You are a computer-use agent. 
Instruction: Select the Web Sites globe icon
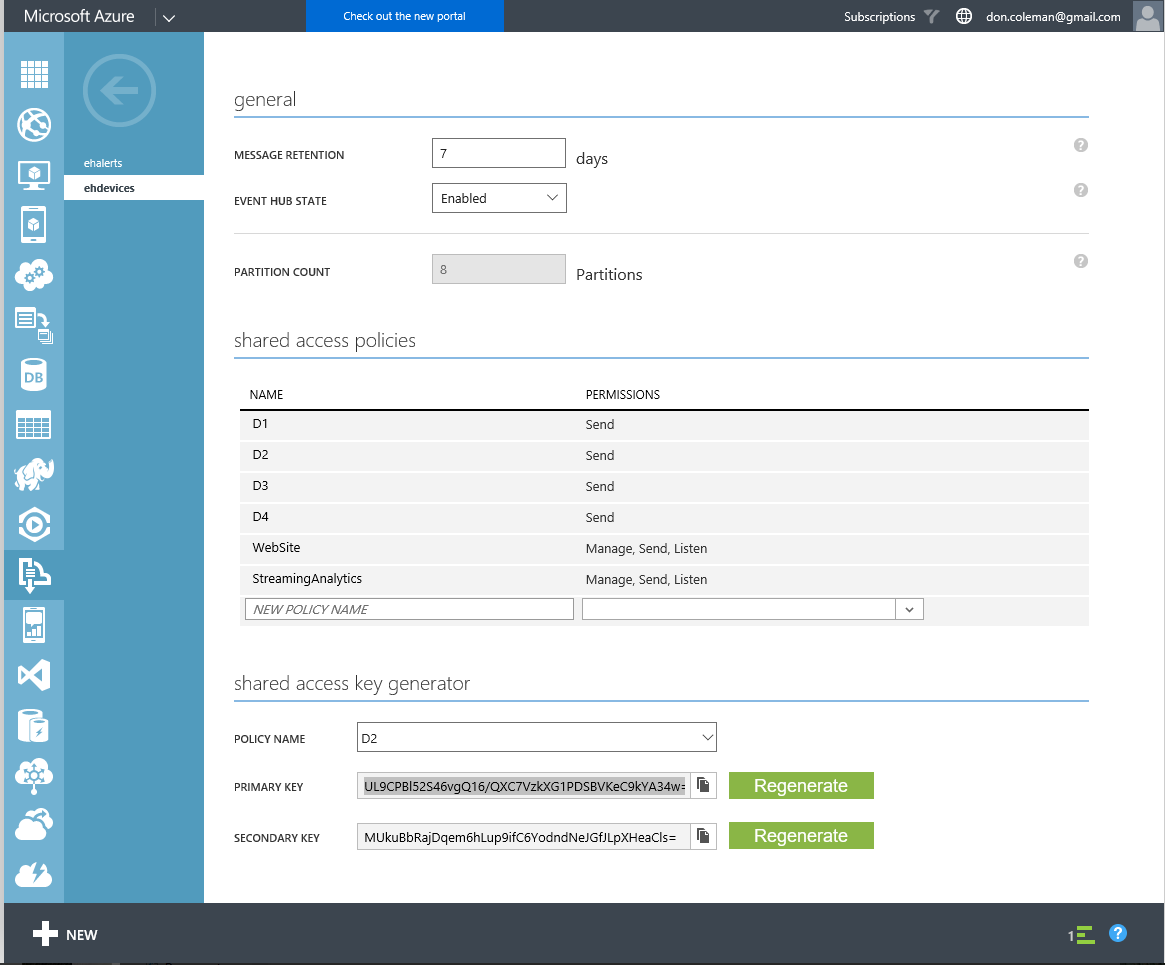(x=34, y=125)
